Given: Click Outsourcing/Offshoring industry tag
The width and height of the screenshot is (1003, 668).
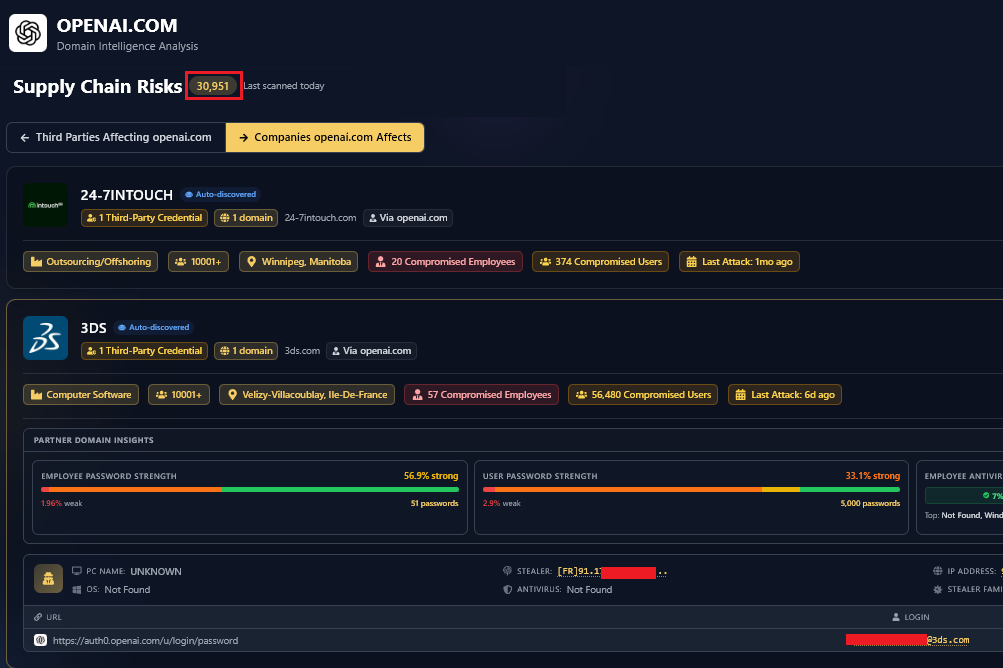Looking at the screenshot, I should (x=91, y=262).
